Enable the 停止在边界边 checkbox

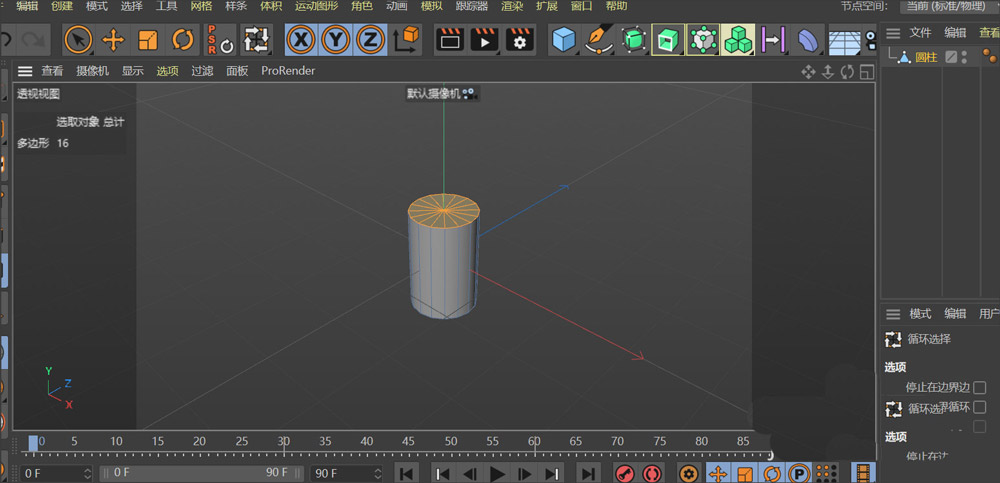(979, 387)
